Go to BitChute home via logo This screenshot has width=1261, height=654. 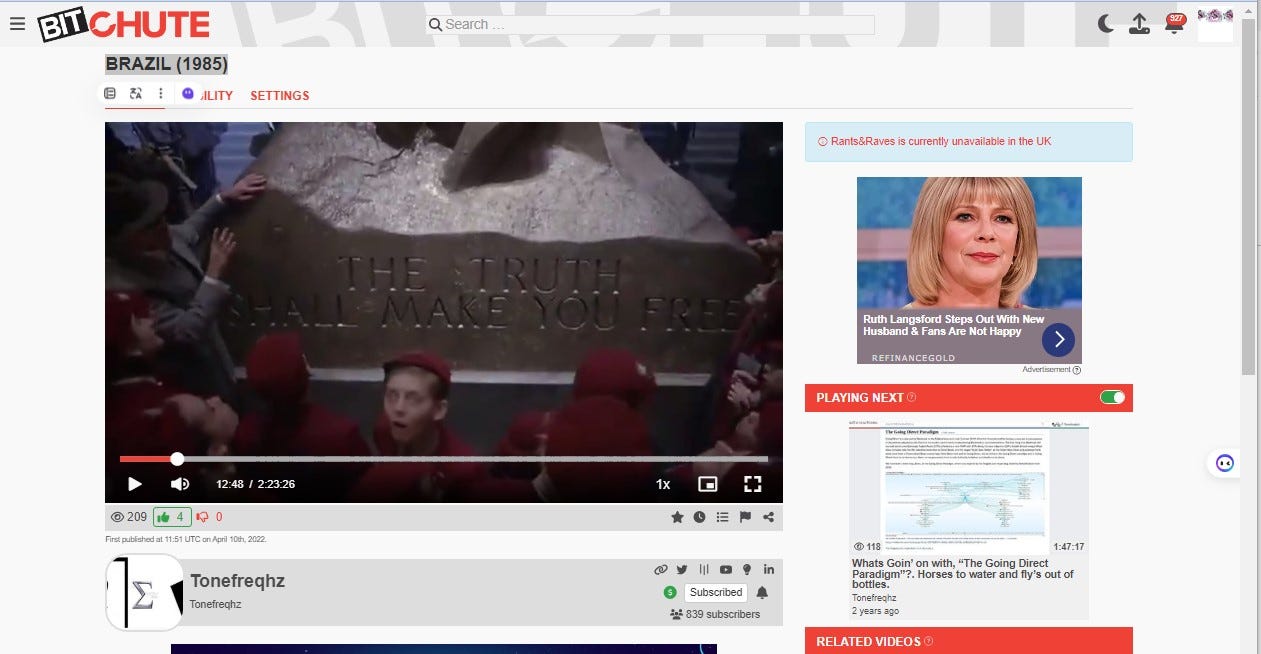tap(124, 25)
